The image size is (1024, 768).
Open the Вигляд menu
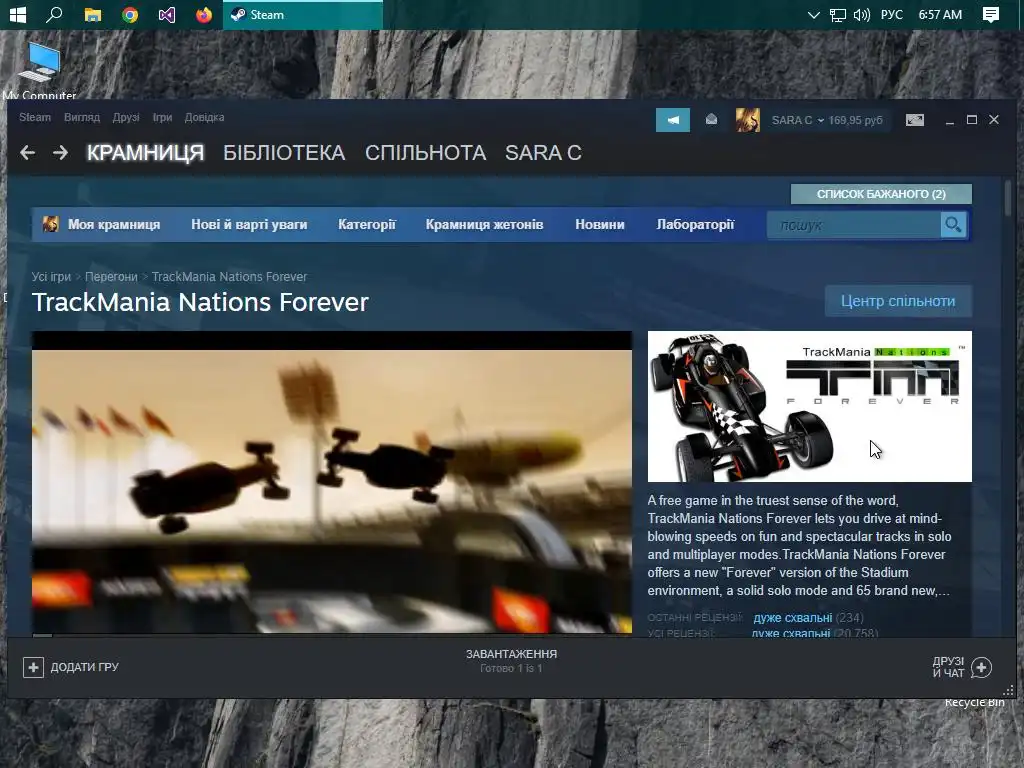pyautogui.click(x=82, y=118)
